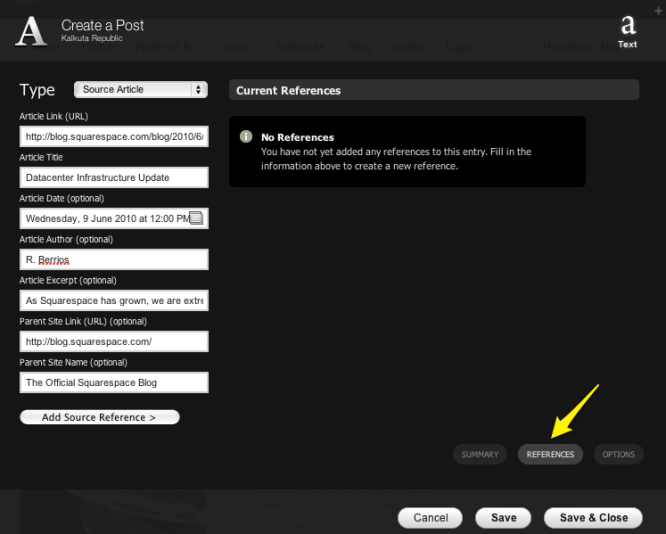Open the Article Date calendar picker icon

point(196,218)
